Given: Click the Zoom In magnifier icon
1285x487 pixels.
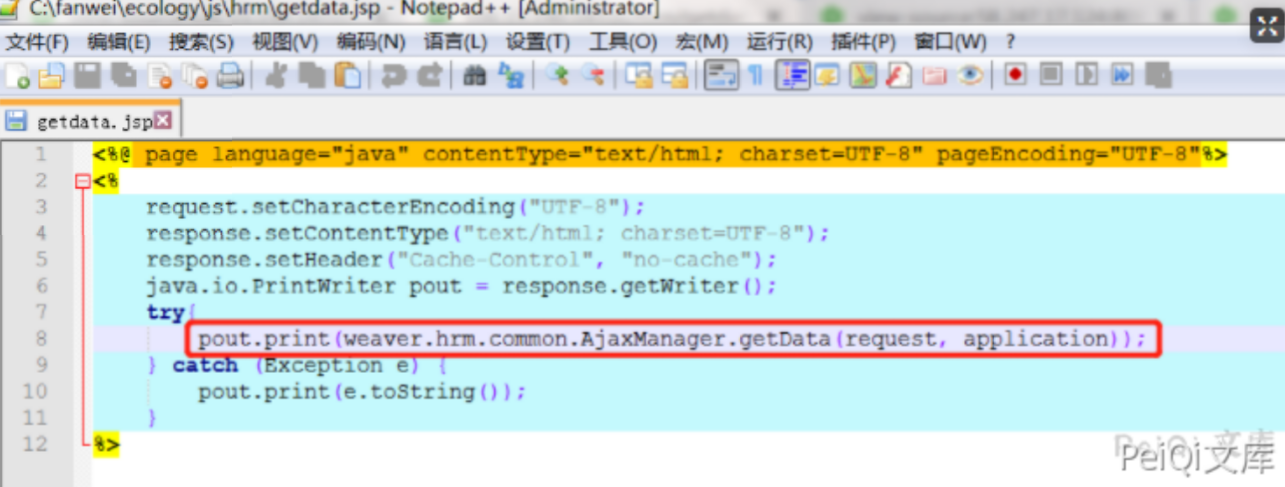Looking at the screenshot, I should pos(557,76).
